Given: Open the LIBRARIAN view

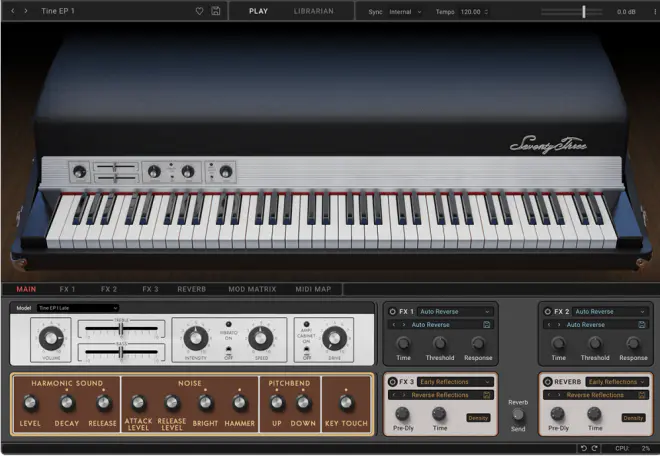Looking at the screenshot, I should pos(314,11).
